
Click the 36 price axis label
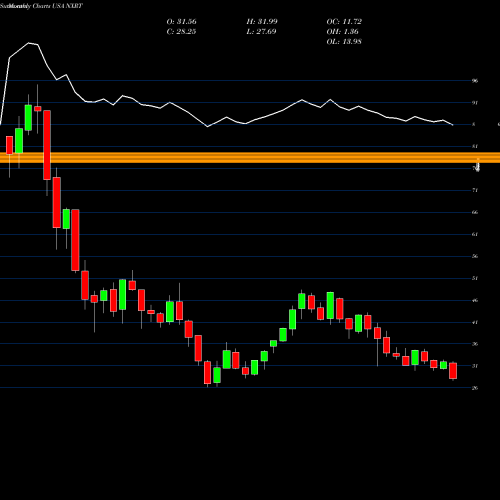[475, 344]
